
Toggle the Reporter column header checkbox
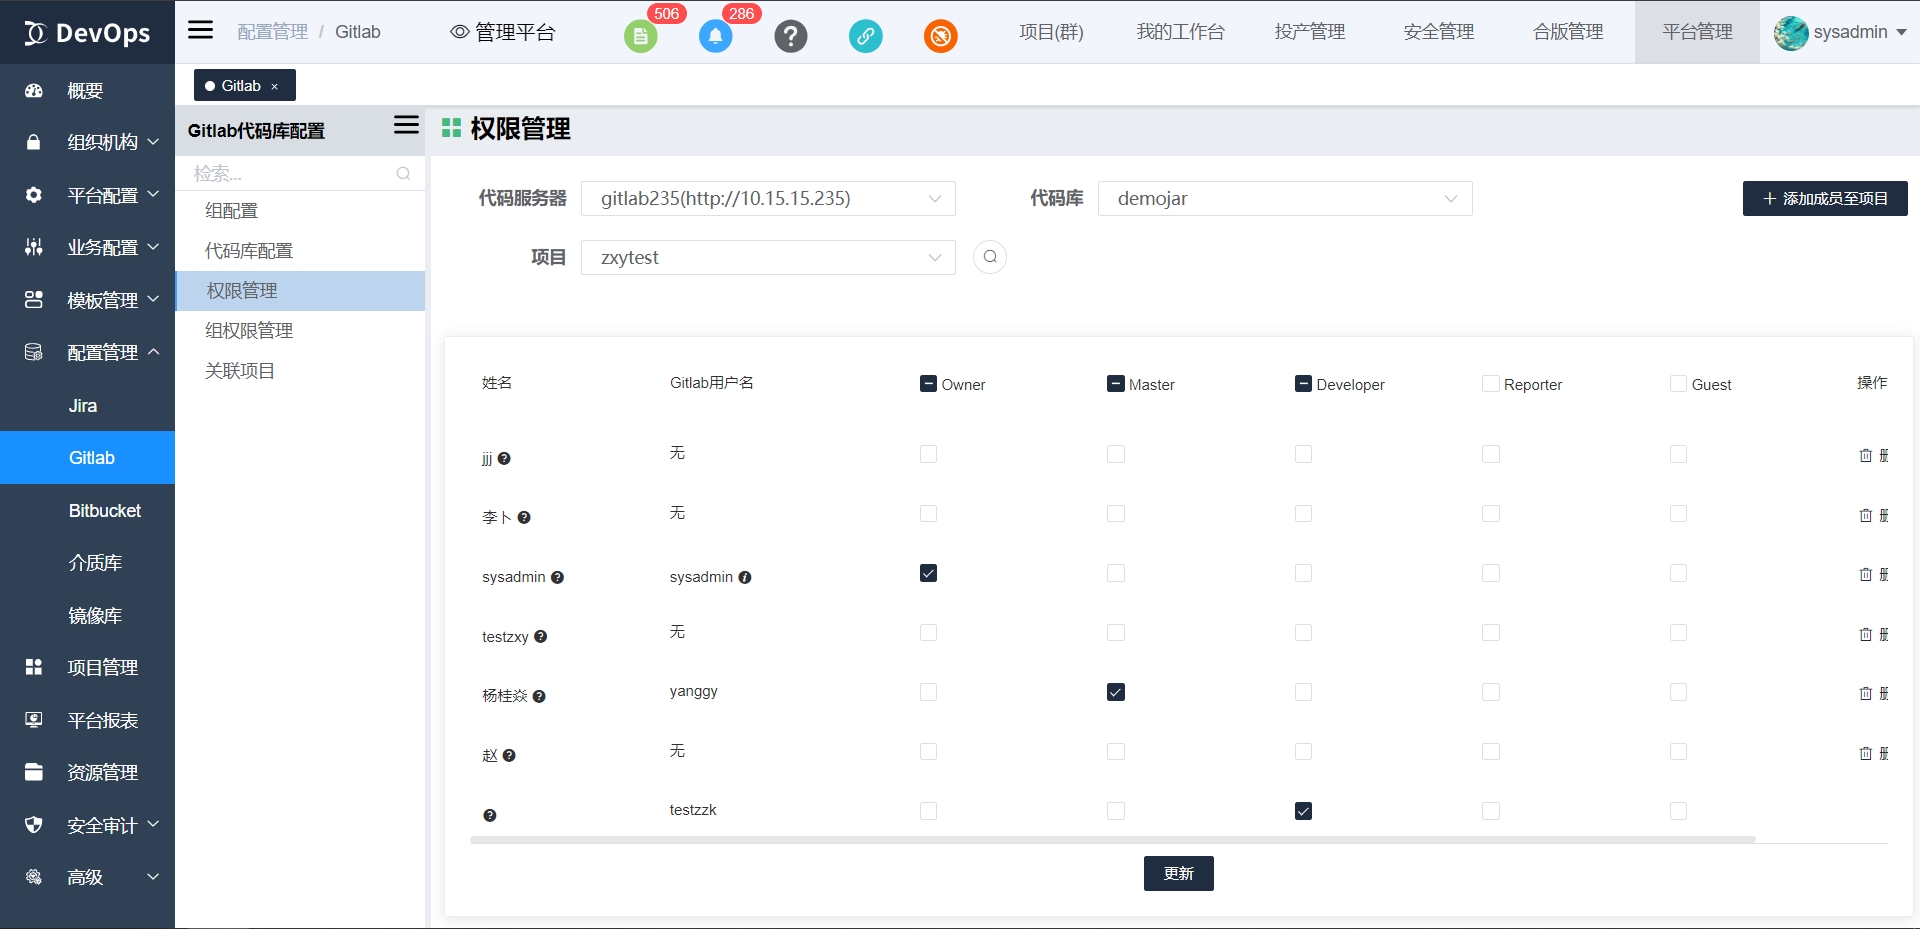click(1490, 384)
